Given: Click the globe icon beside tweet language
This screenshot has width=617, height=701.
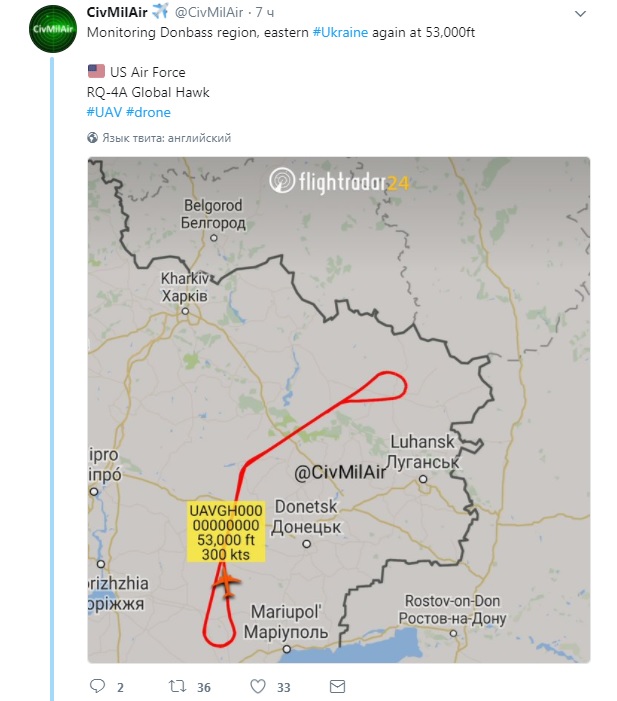Looking at the screenshot, I should (93, 138).
